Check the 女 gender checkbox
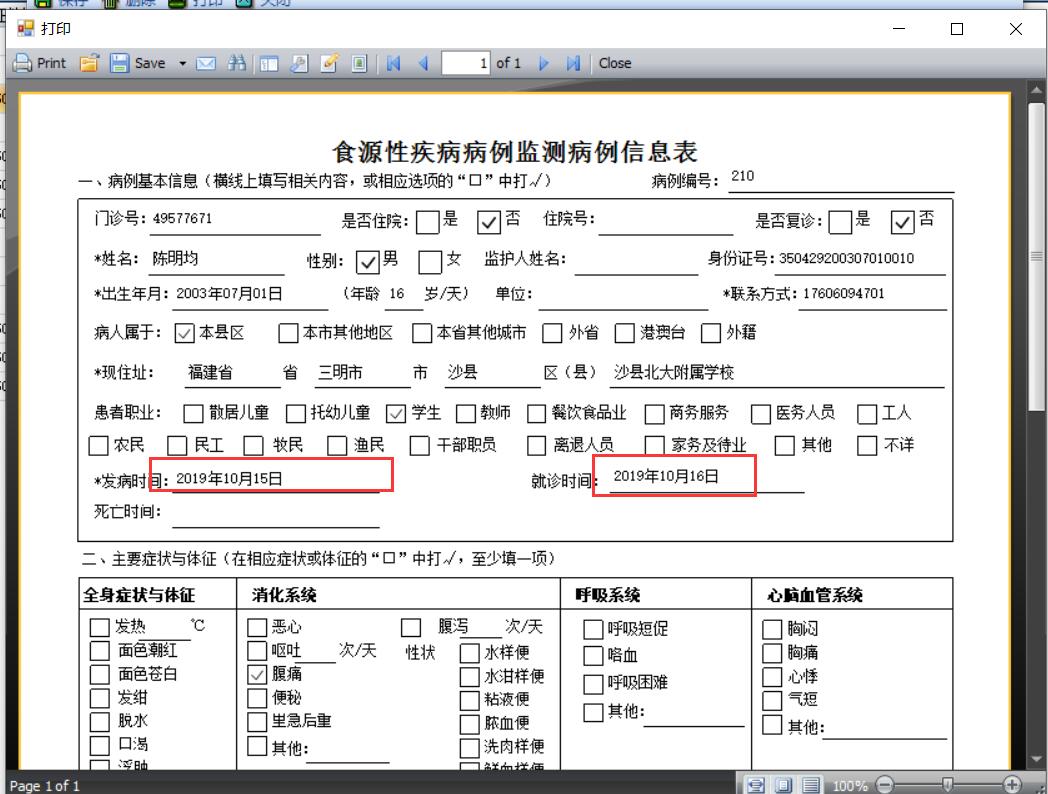Image resolution: width=1048 pixels, height=794 pixels. tap(430, 262)
